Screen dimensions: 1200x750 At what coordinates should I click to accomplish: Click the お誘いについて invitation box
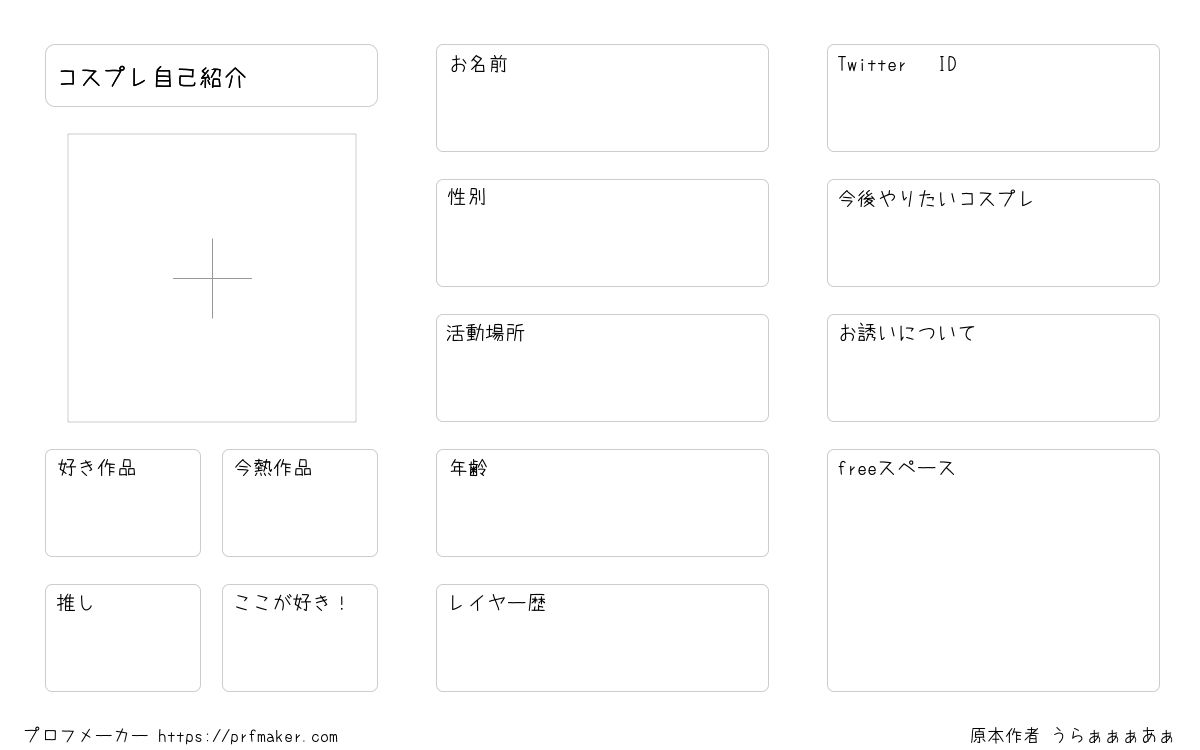pyautogui.click(x=993, y=368)
